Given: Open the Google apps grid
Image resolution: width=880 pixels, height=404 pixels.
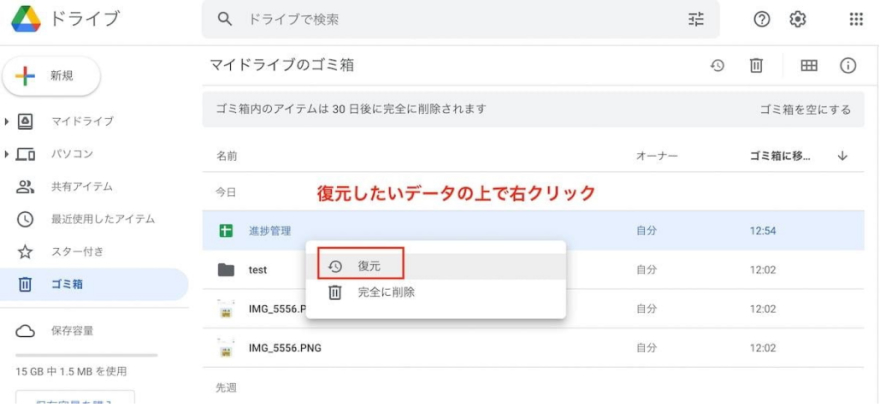Looking at the screenshot, I should pos(856,20).
